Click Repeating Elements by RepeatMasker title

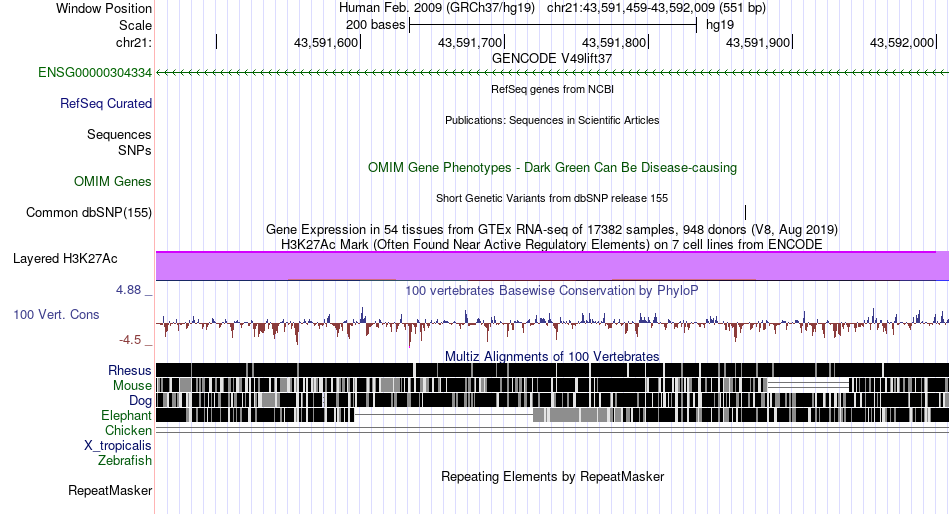tap(552, 476)
